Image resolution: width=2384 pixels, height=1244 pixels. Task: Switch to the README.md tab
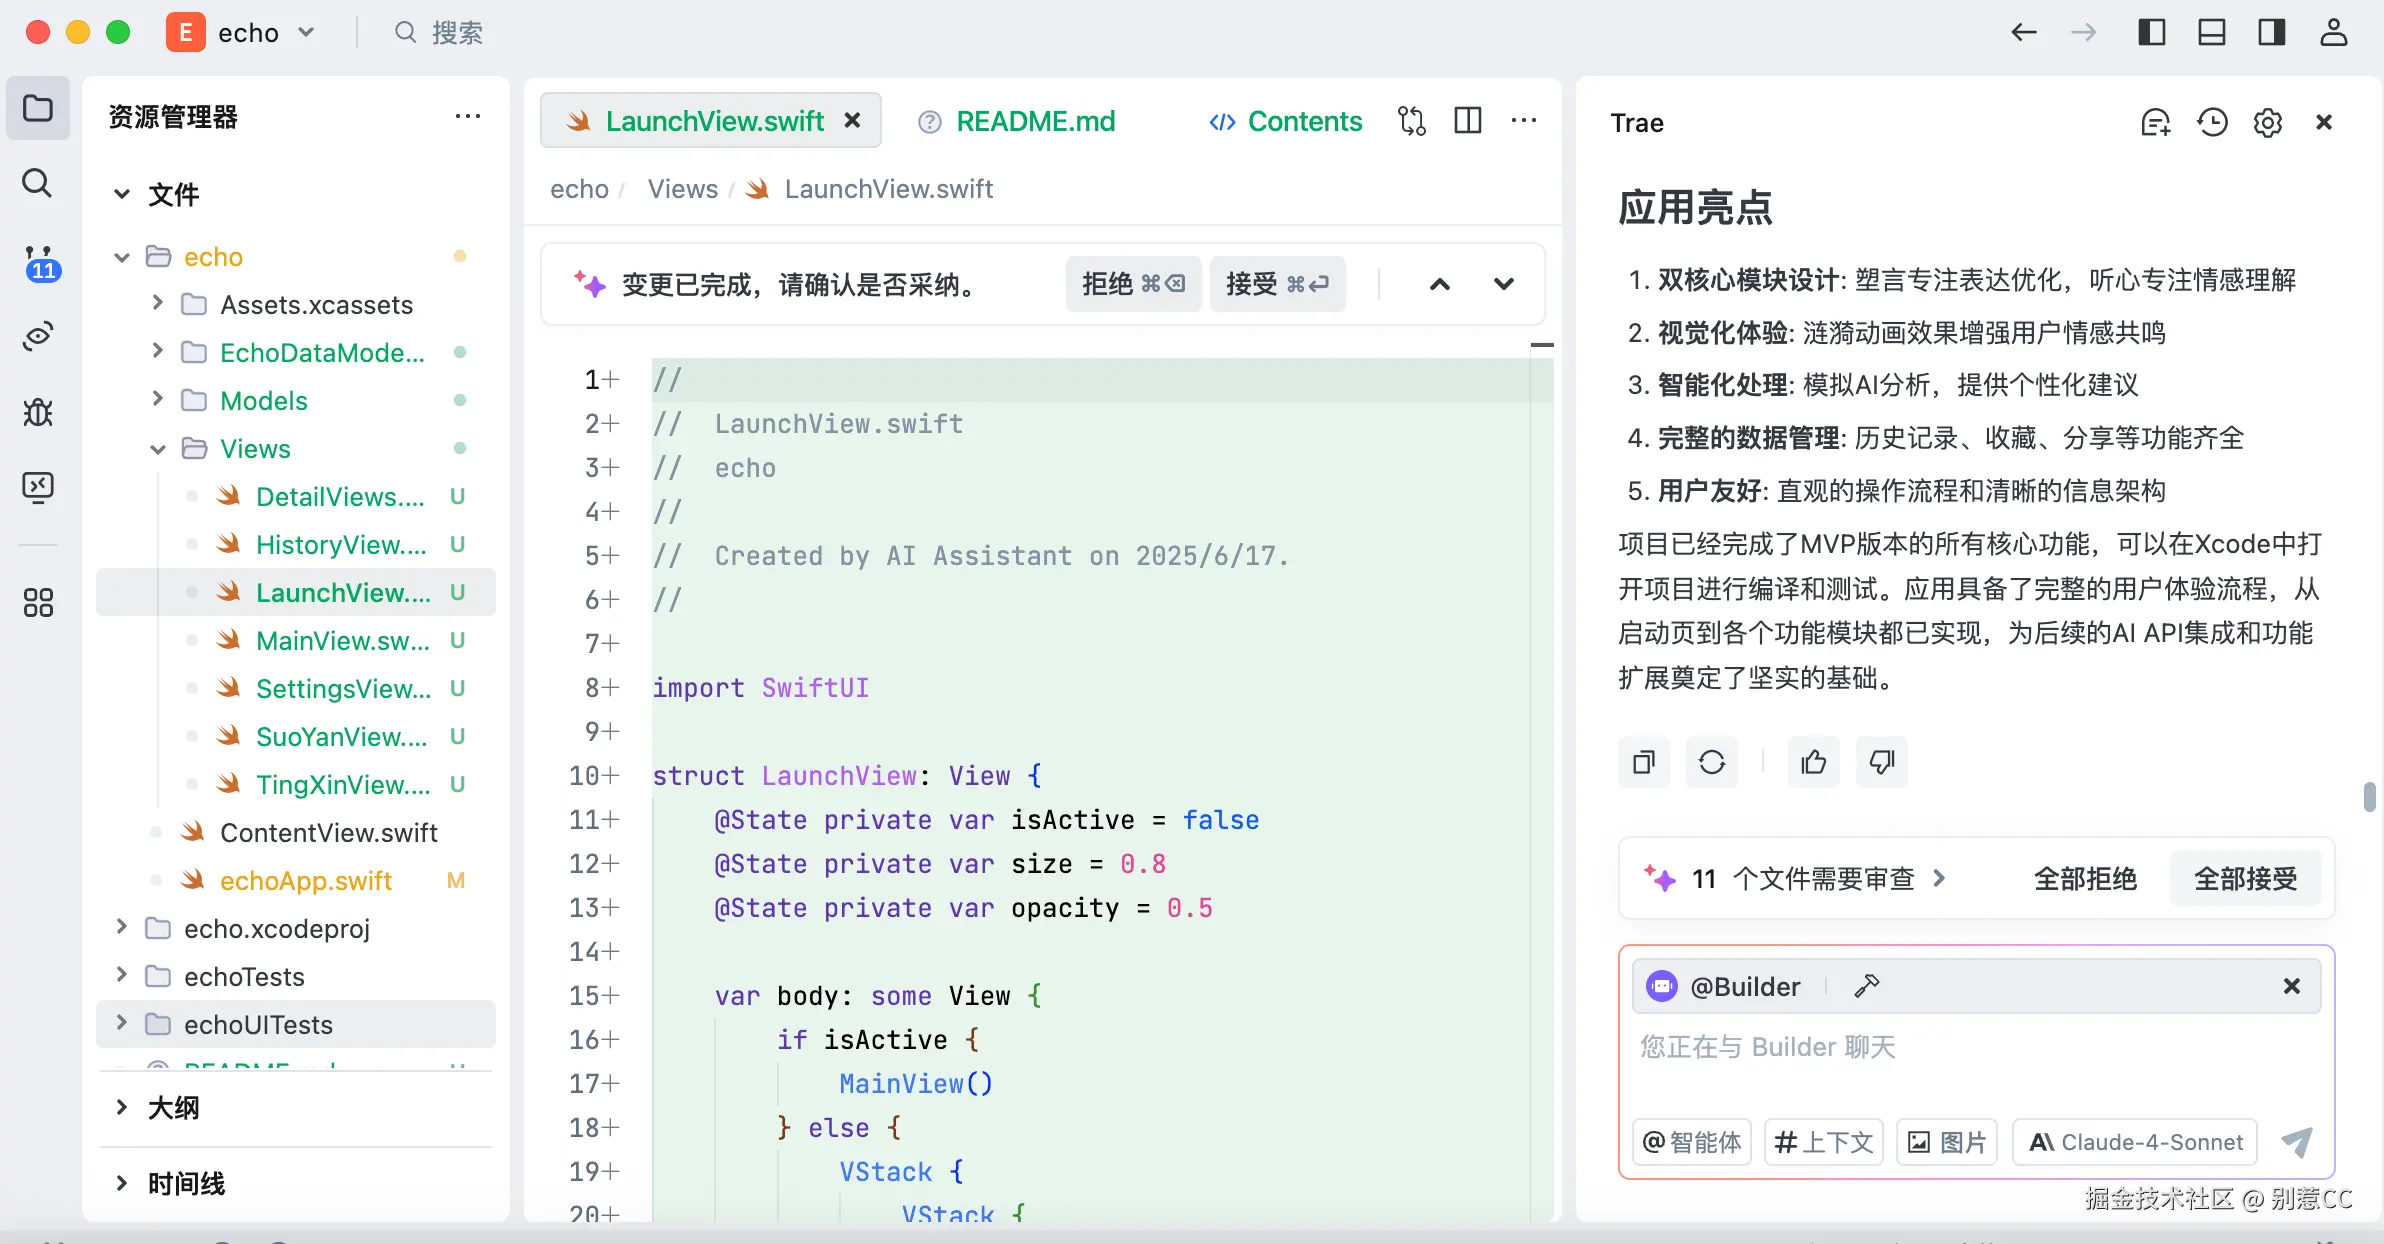coord(1034,121)
